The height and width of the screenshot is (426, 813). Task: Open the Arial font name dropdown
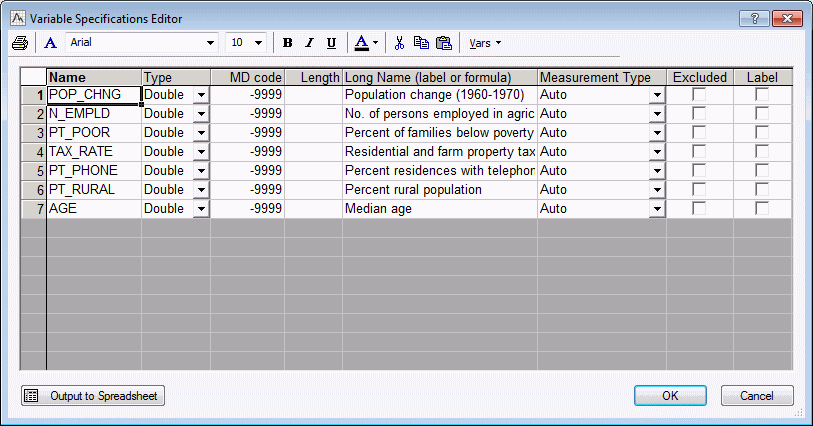coord(210,43)
